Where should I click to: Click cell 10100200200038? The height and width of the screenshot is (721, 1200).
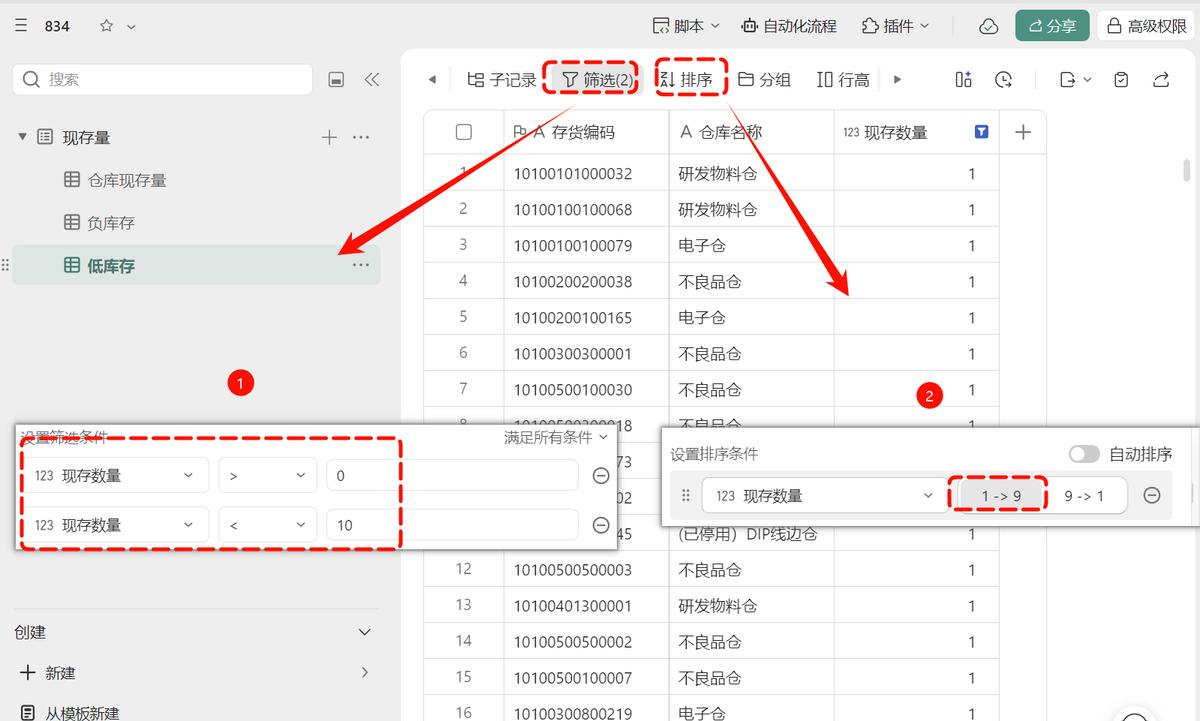point(586,282)
